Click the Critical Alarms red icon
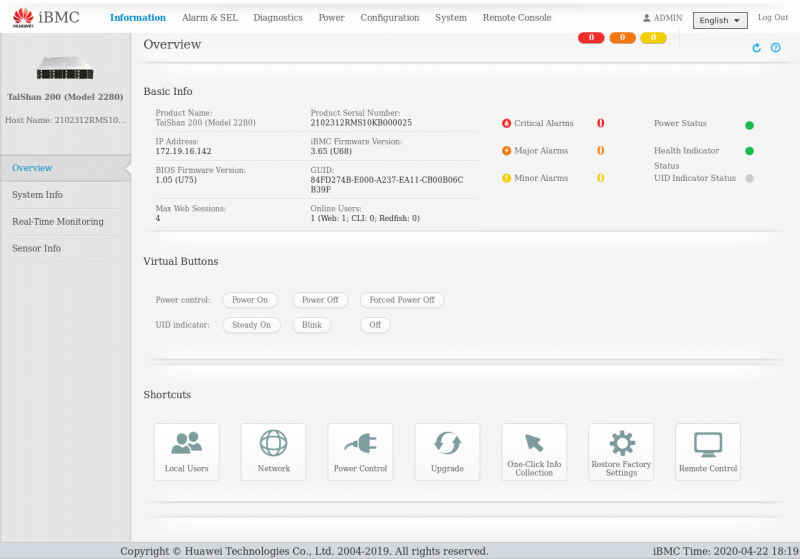This screenshot has width=800, height=559. [x=506, y=123]
